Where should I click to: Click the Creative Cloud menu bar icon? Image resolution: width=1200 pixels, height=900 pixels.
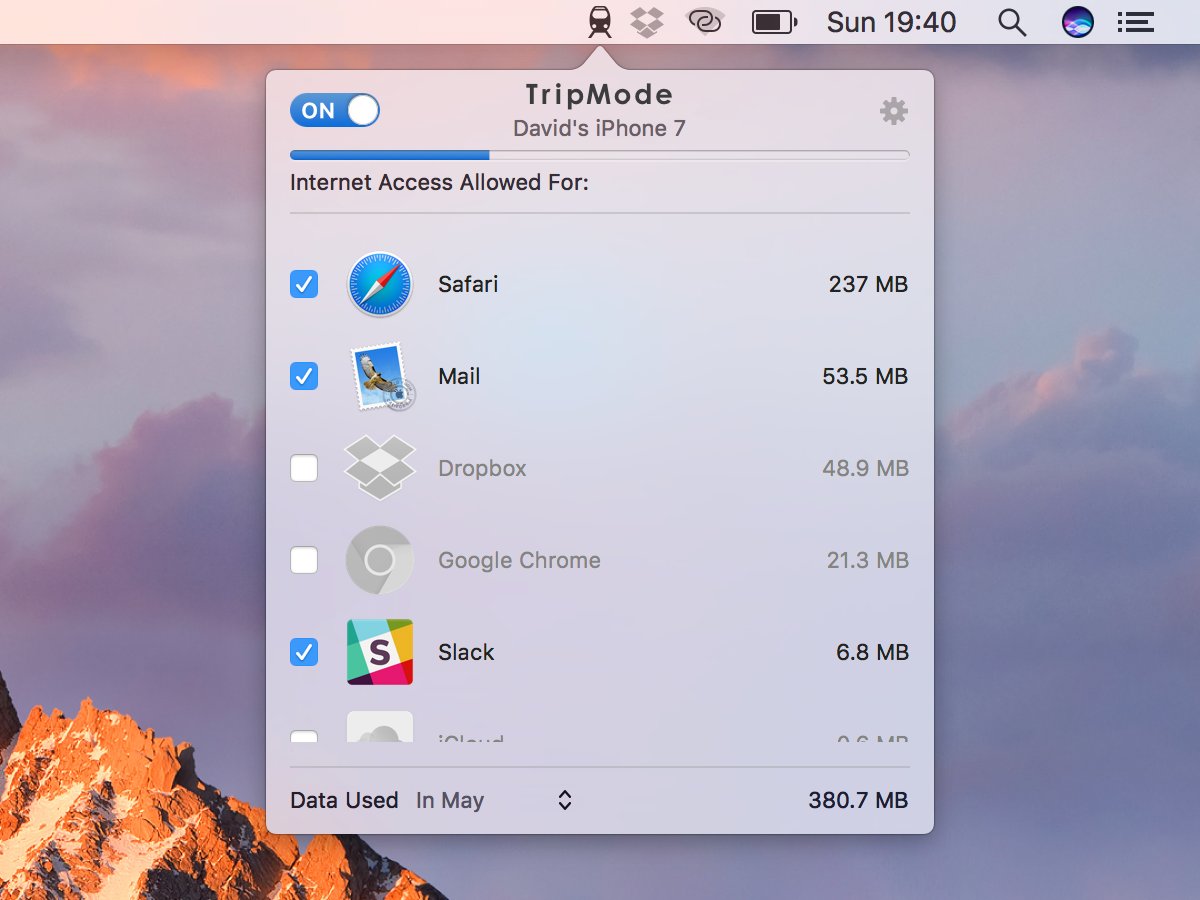[x=705, y=21]
